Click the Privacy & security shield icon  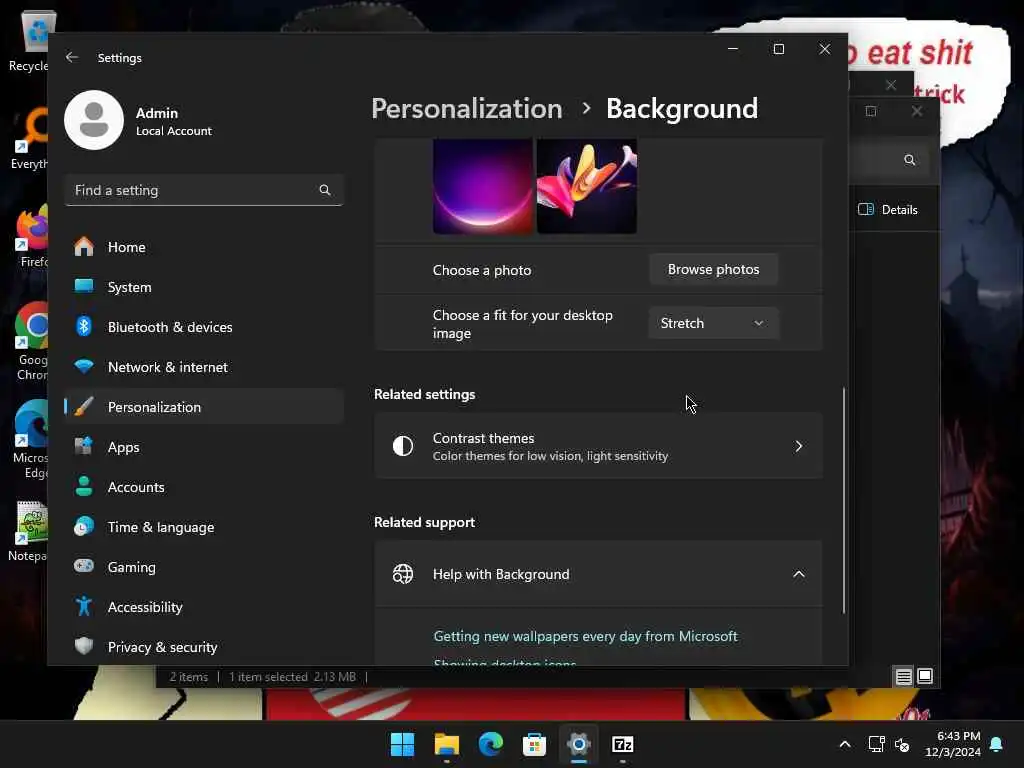pos(84,647)
